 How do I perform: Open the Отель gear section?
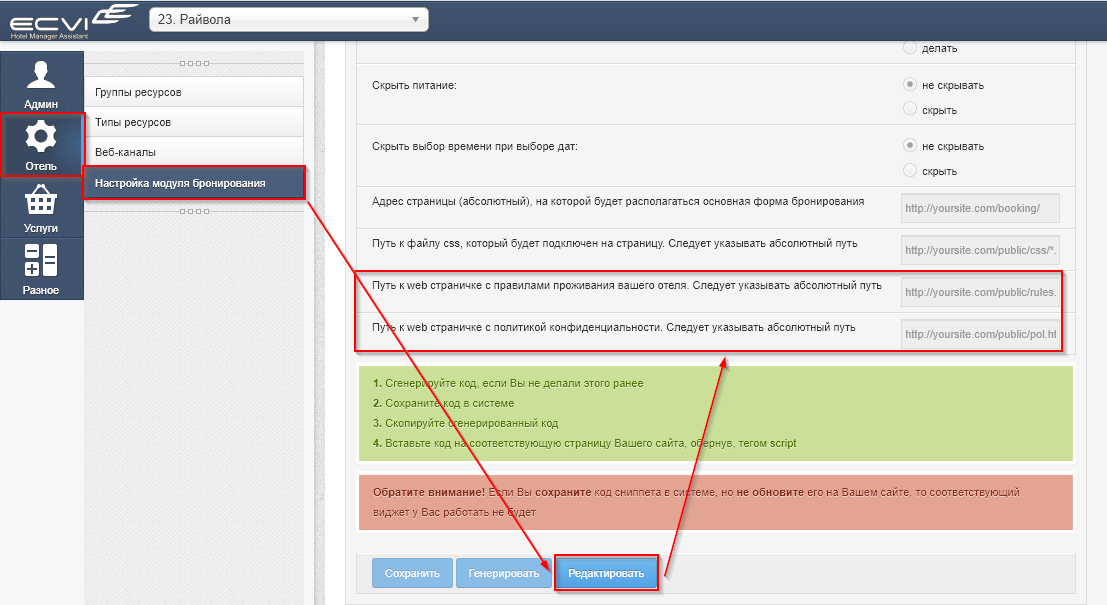click(x=41, y=145)
